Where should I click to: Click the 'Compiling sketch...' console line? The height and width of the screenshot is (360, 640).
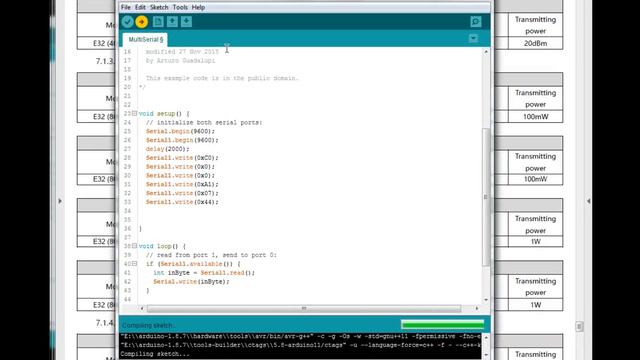(x=155, y=354)
